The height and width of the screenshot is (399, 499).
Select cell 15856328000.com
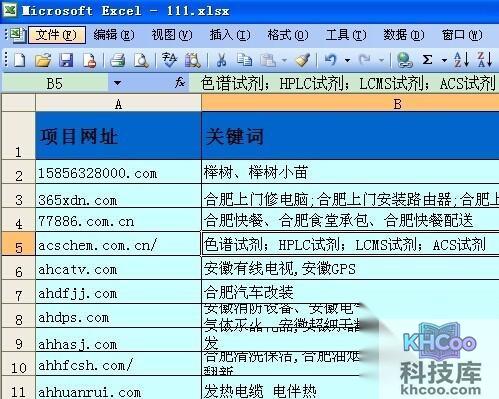[x=118, y=172]
